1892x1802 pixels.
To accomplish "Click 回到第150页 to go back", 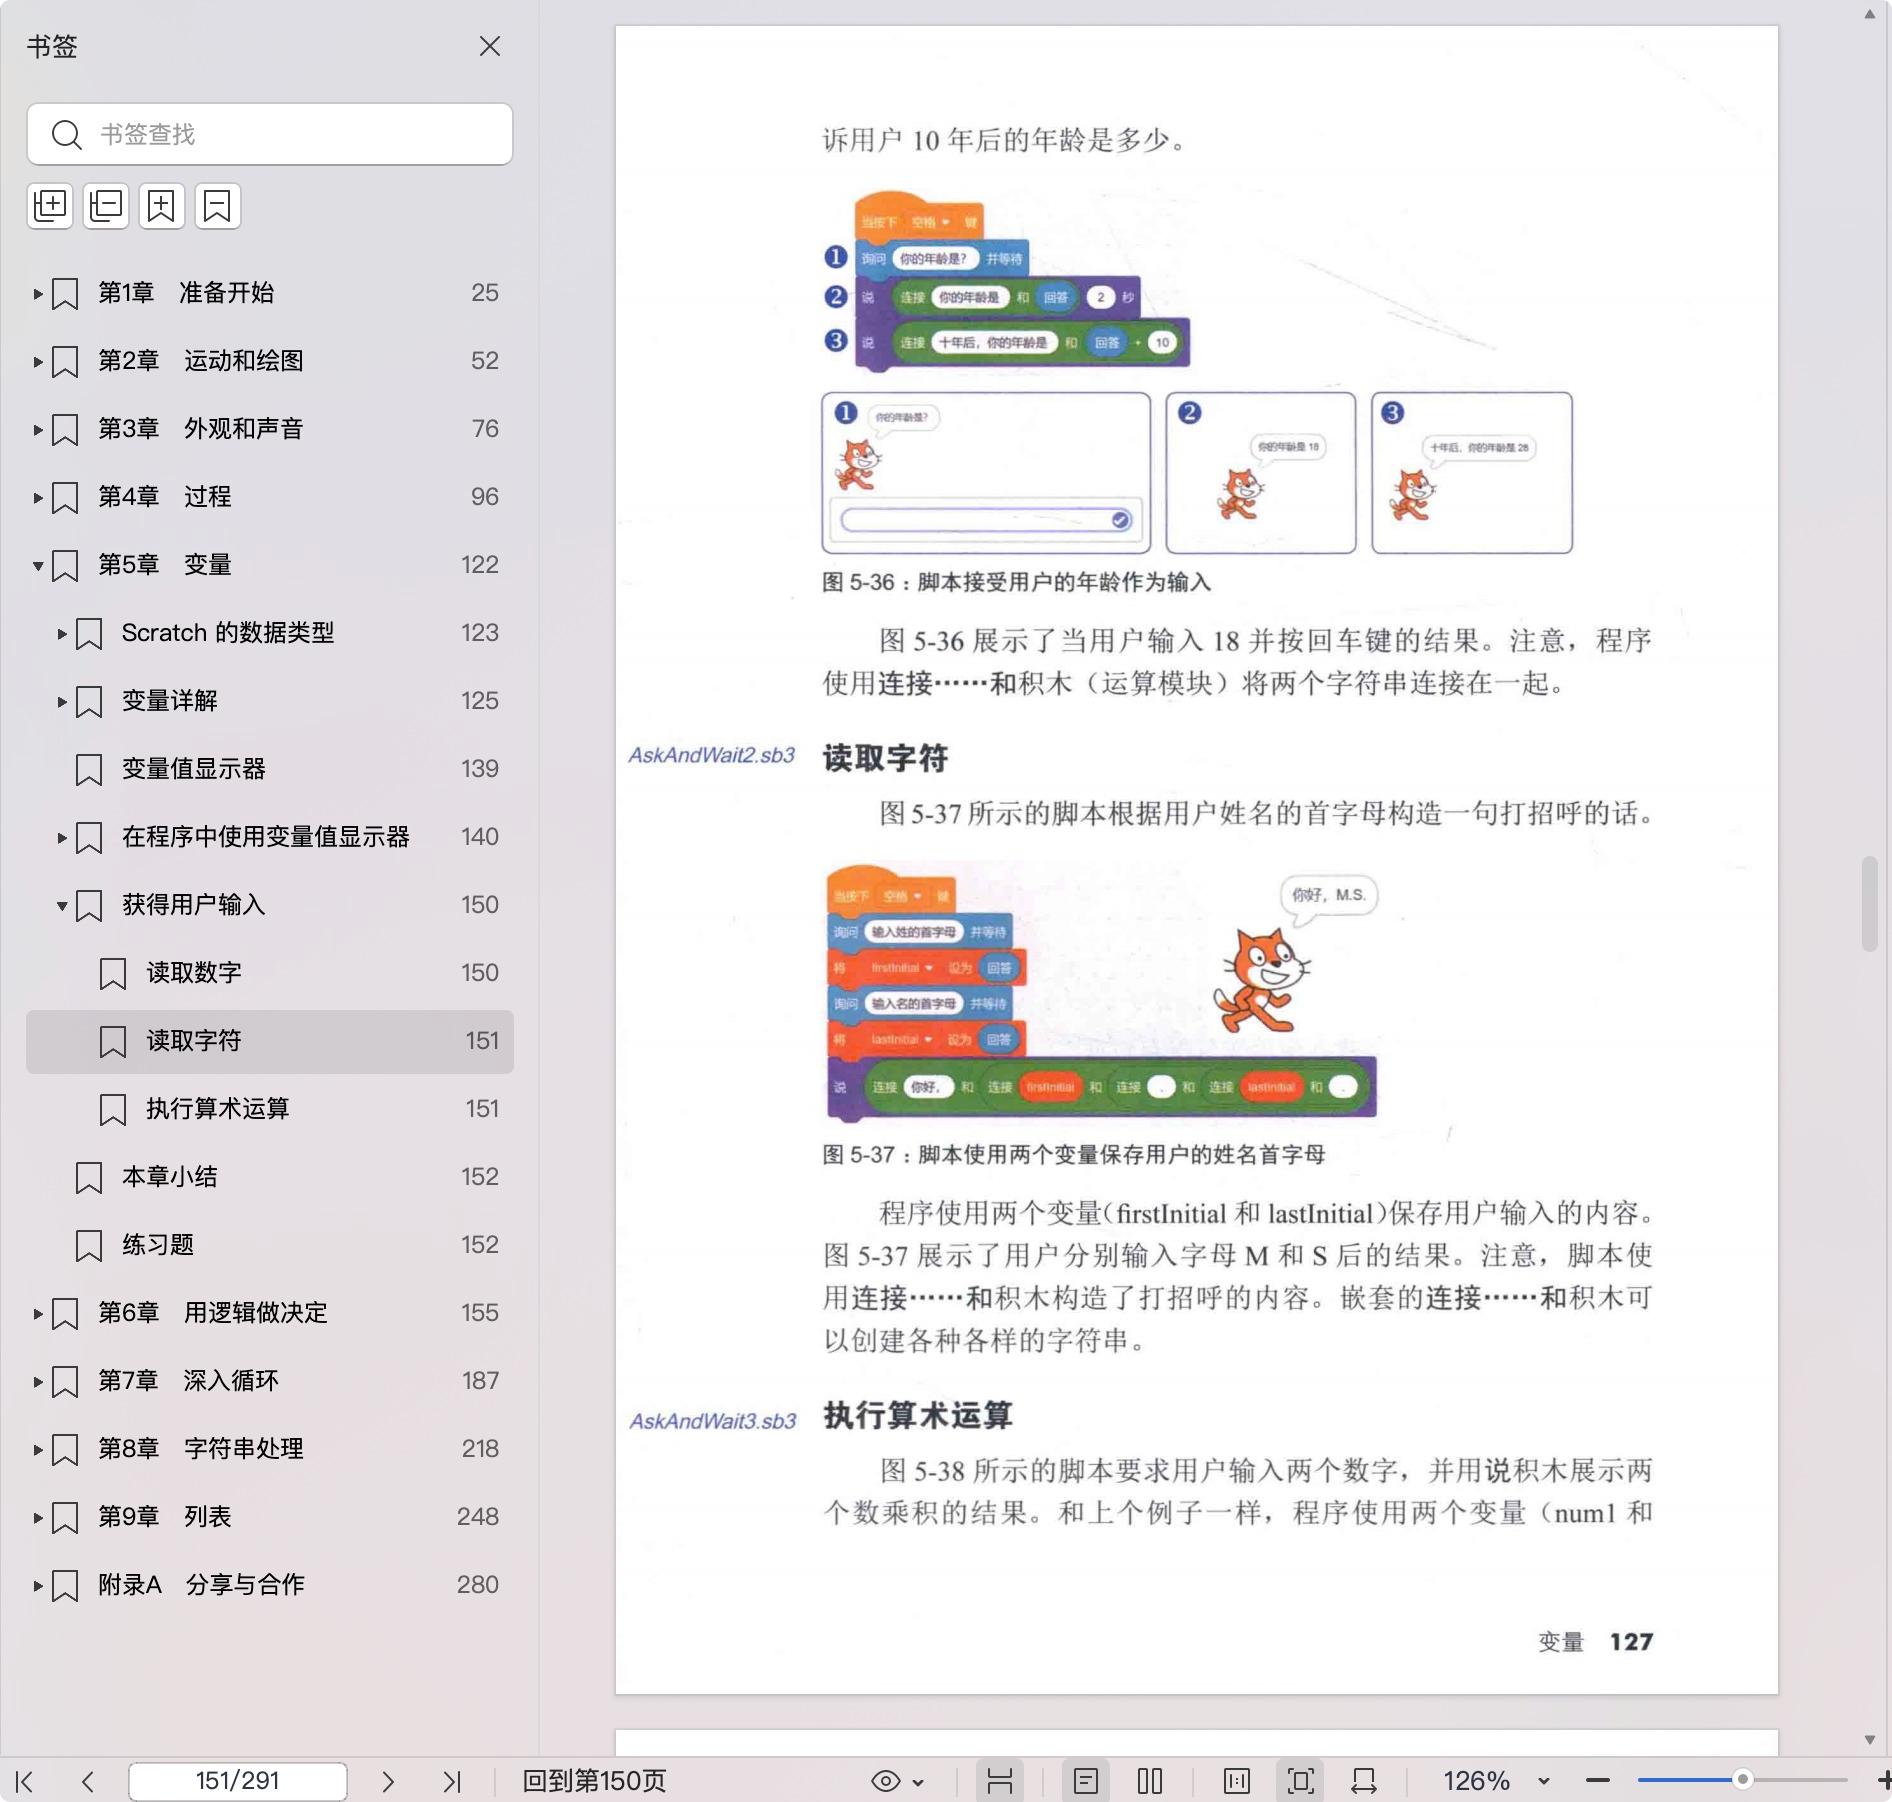I will pyautogui.click(x=594, y=1781).
